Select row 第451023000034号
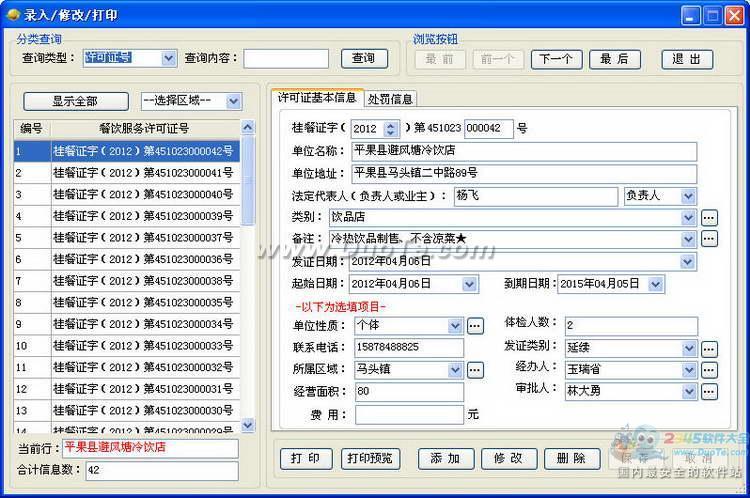Image resolution: width=750 pixels, height=498 pixels. 127,324
